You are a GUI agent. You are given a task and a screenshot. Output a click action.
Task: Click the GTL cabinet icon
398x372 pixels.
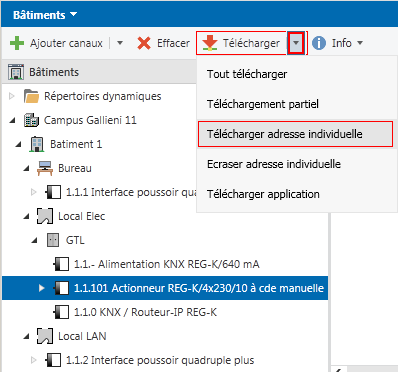53,240
